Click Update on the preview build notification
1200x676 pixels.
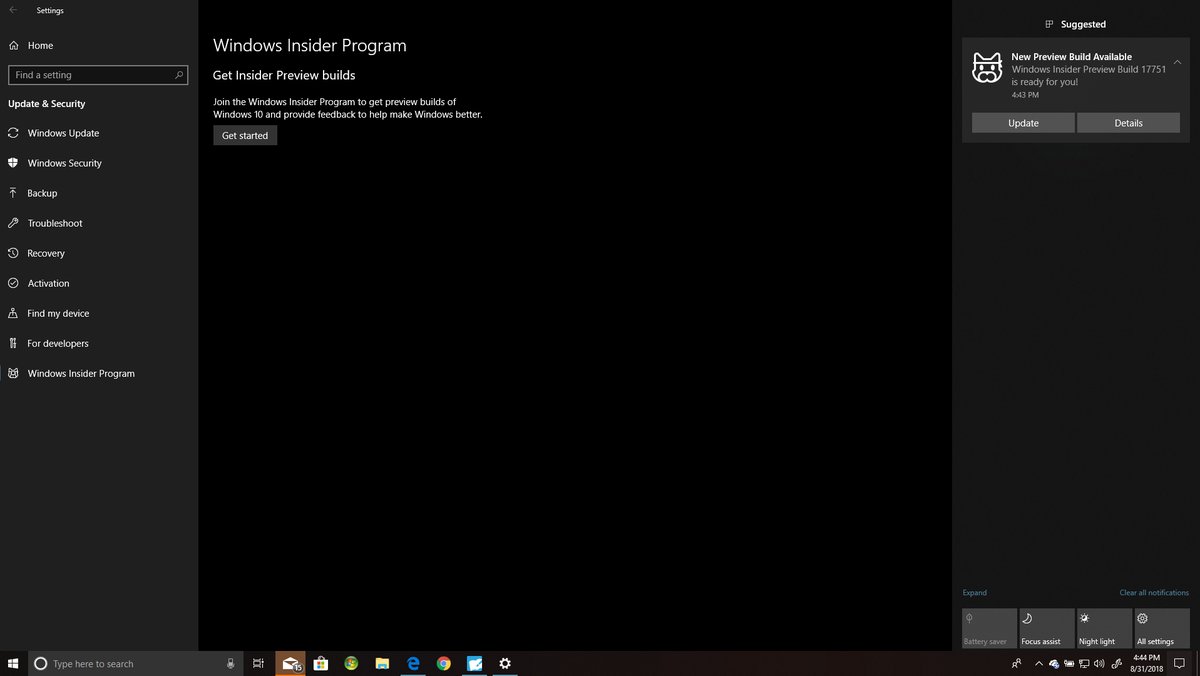pos(1023,123)
